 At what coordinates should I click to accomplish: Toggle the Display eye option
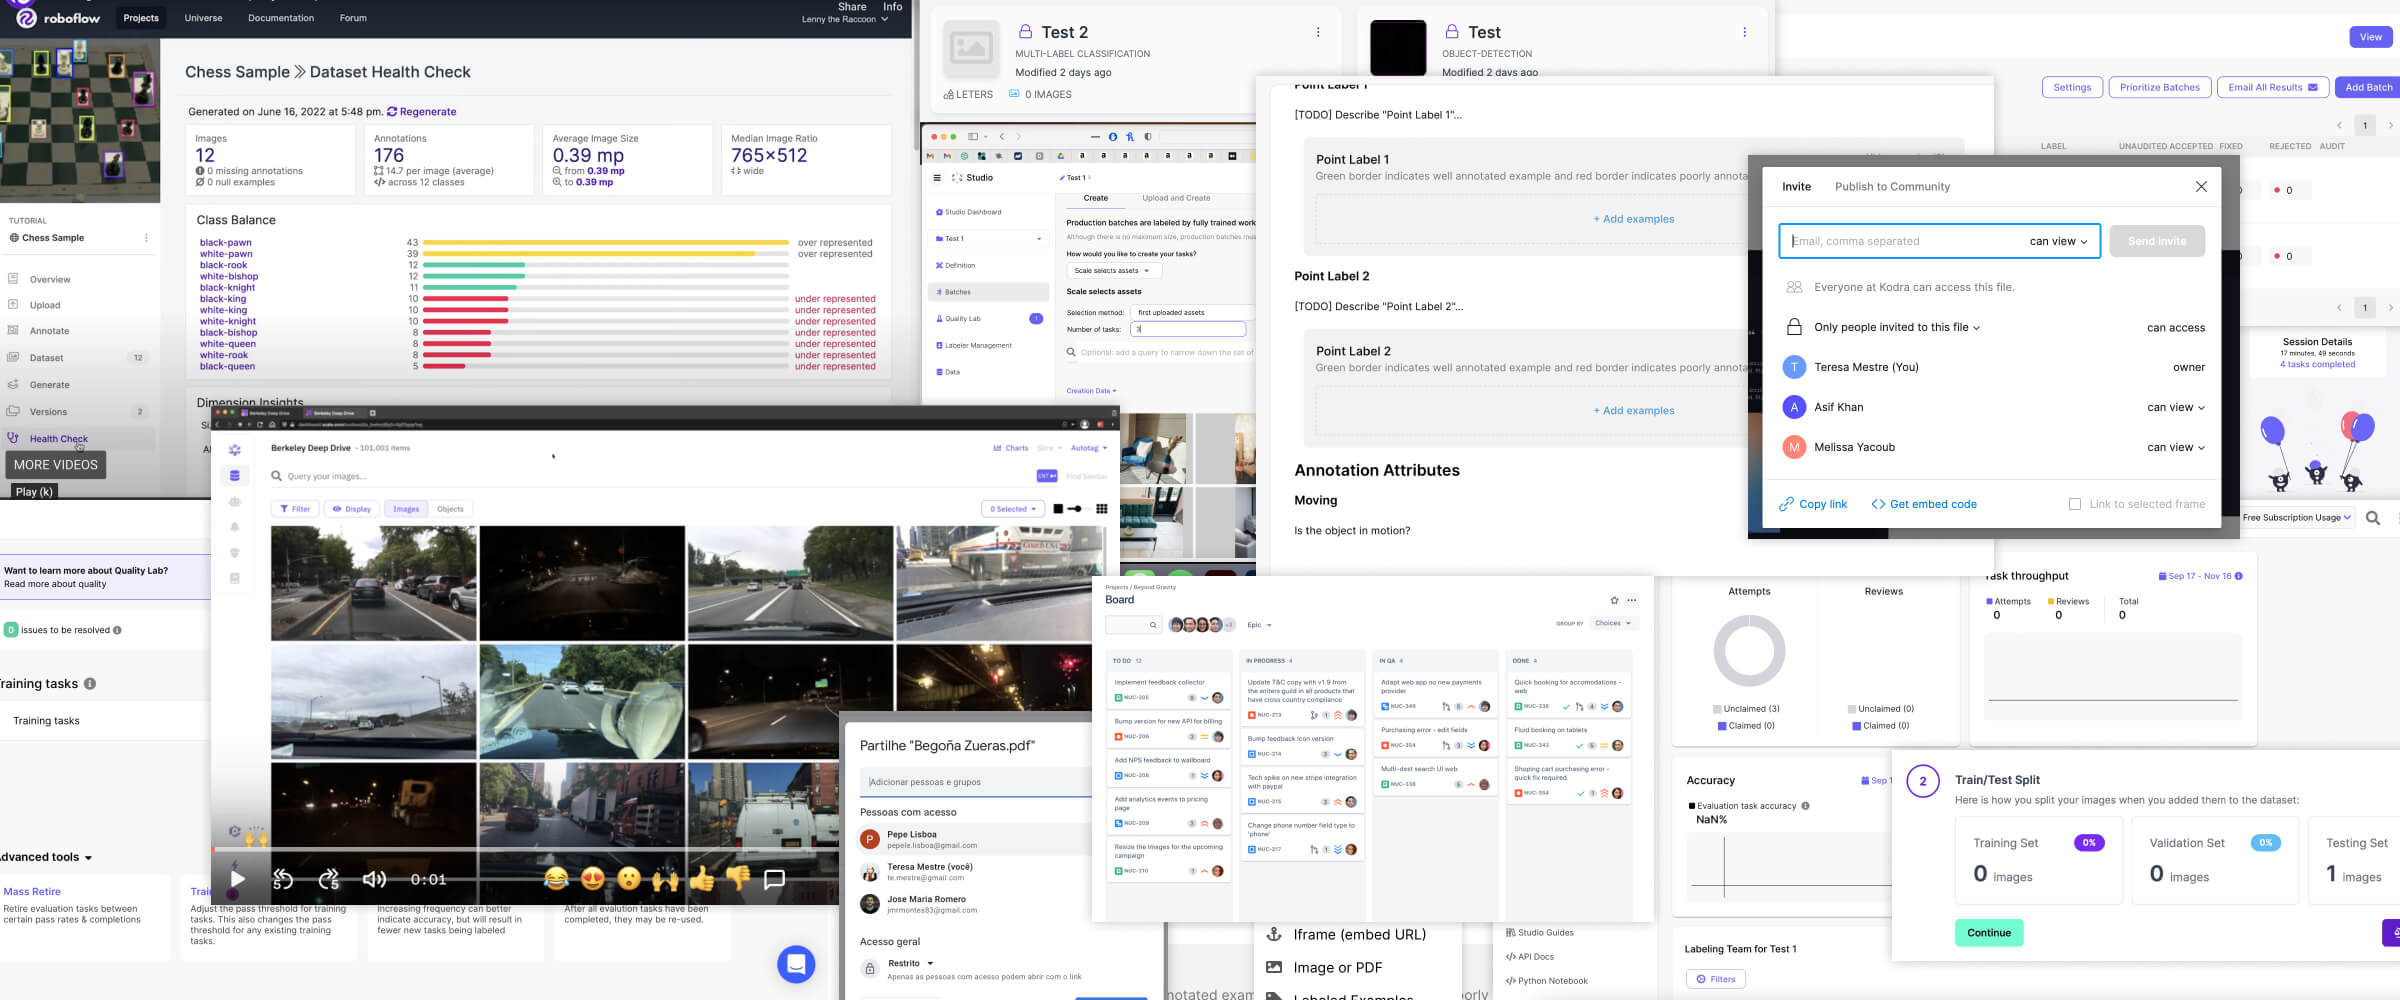coord(351,509)
